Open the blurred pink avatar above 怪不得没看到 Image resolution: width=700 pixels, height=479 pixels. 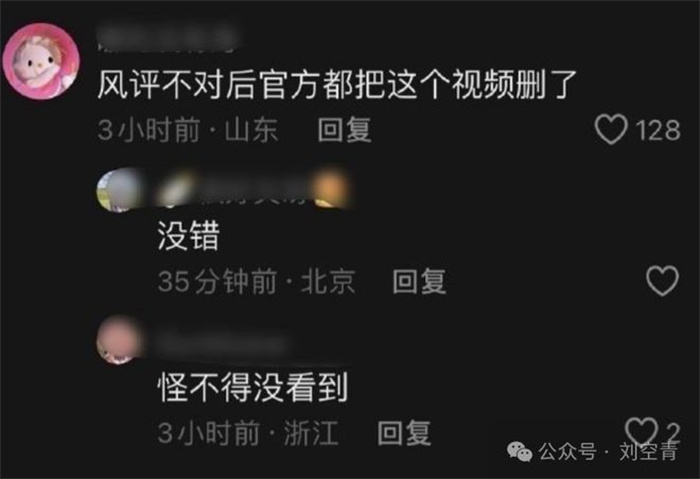119,340
